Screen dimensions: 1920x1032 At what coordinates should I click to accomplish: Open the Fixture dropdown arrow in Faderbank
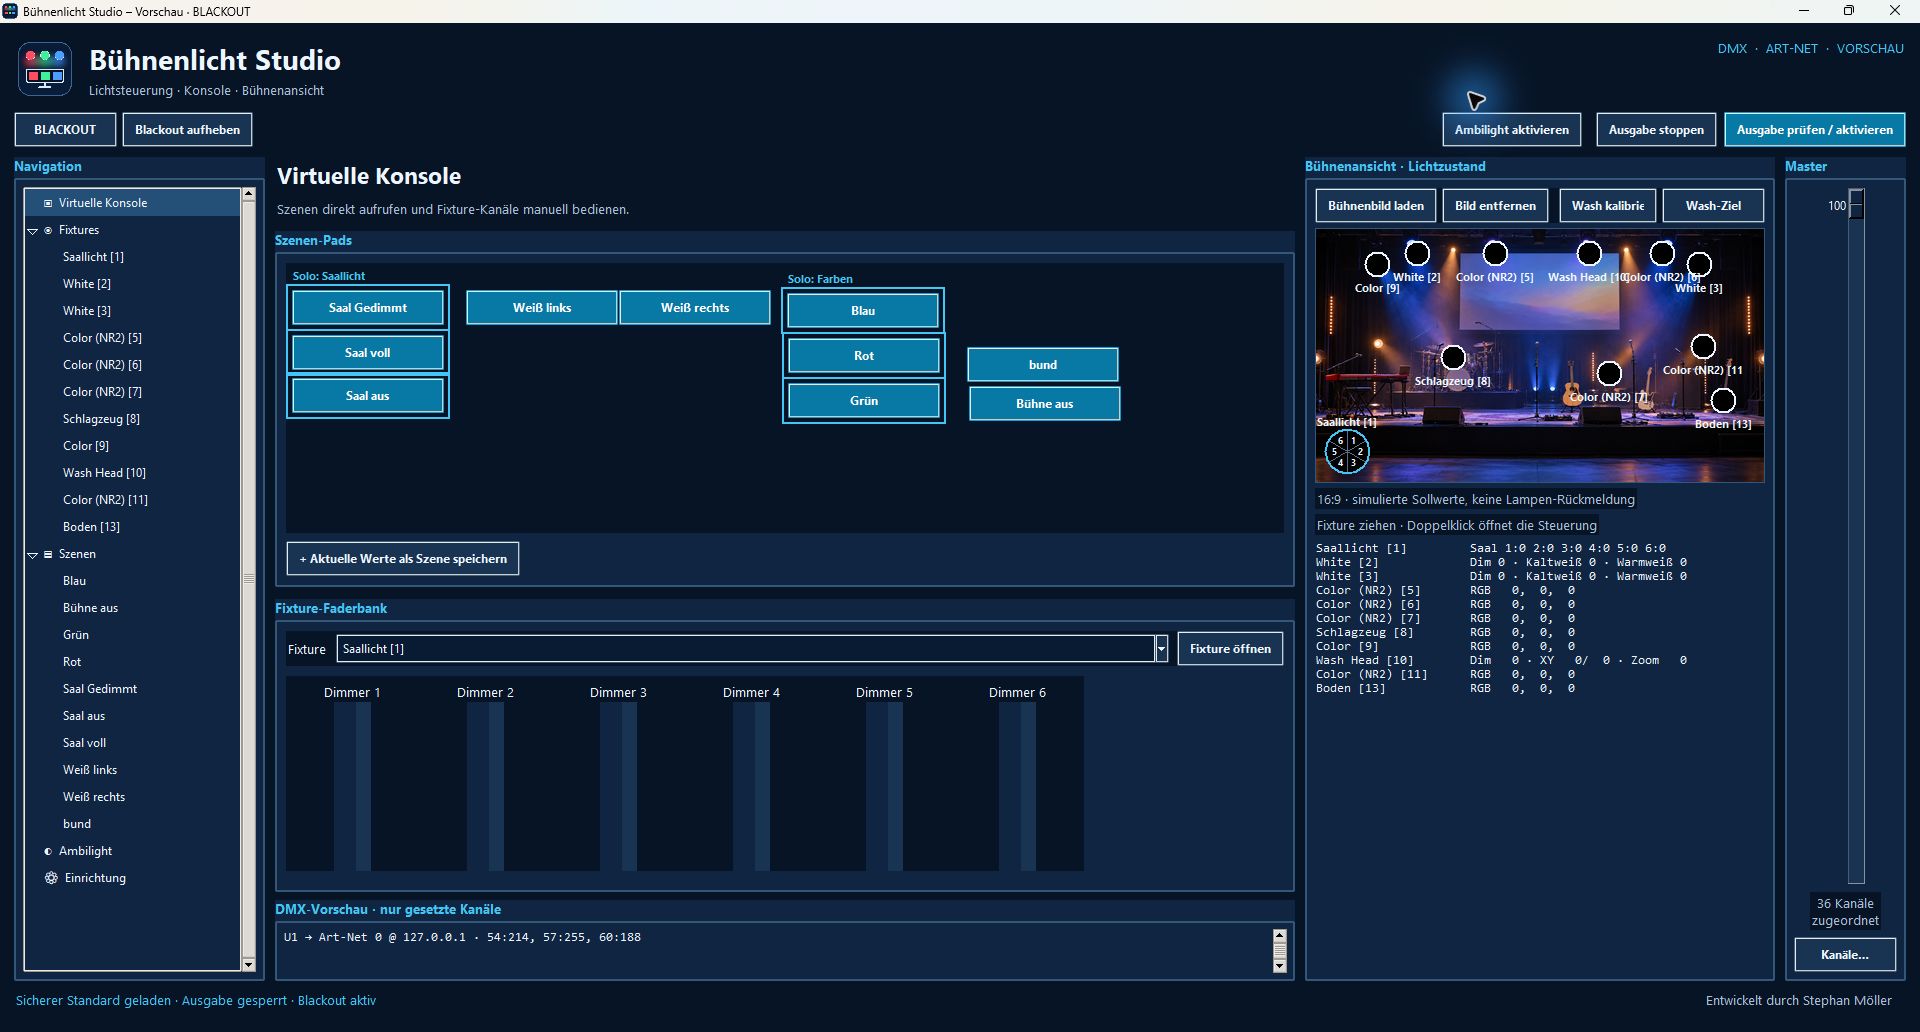click(x=1161, y=649)
